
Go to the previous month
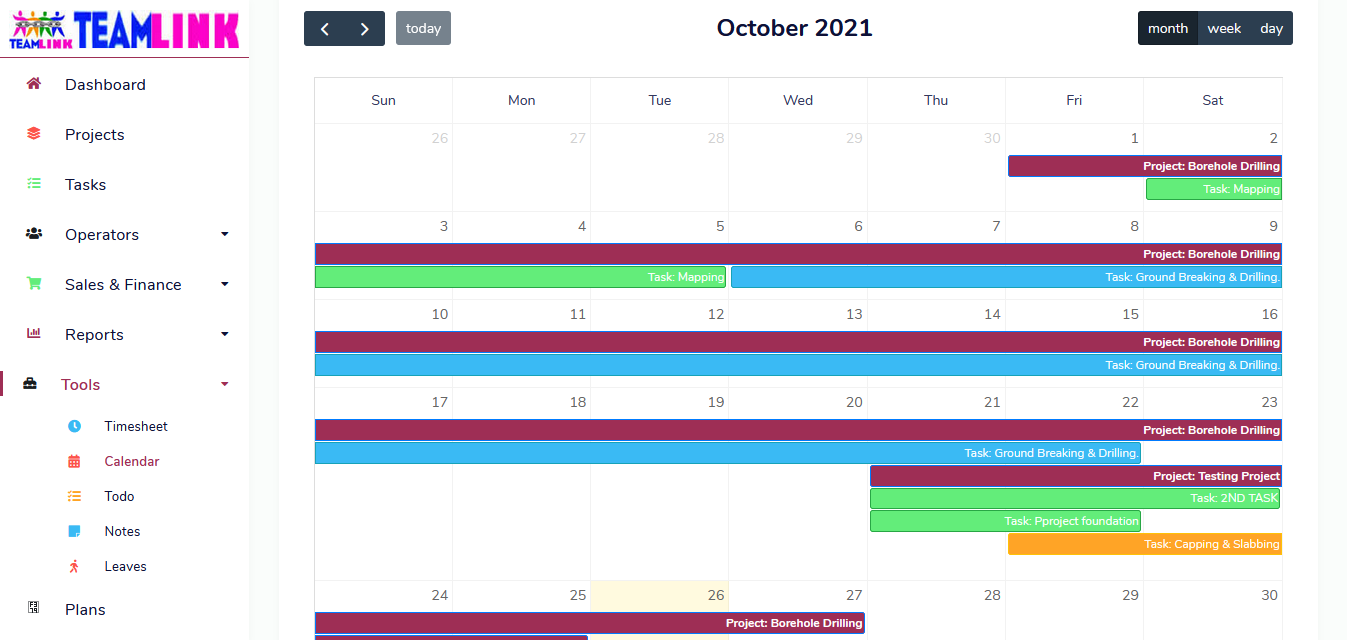click(x=325, y=29)
